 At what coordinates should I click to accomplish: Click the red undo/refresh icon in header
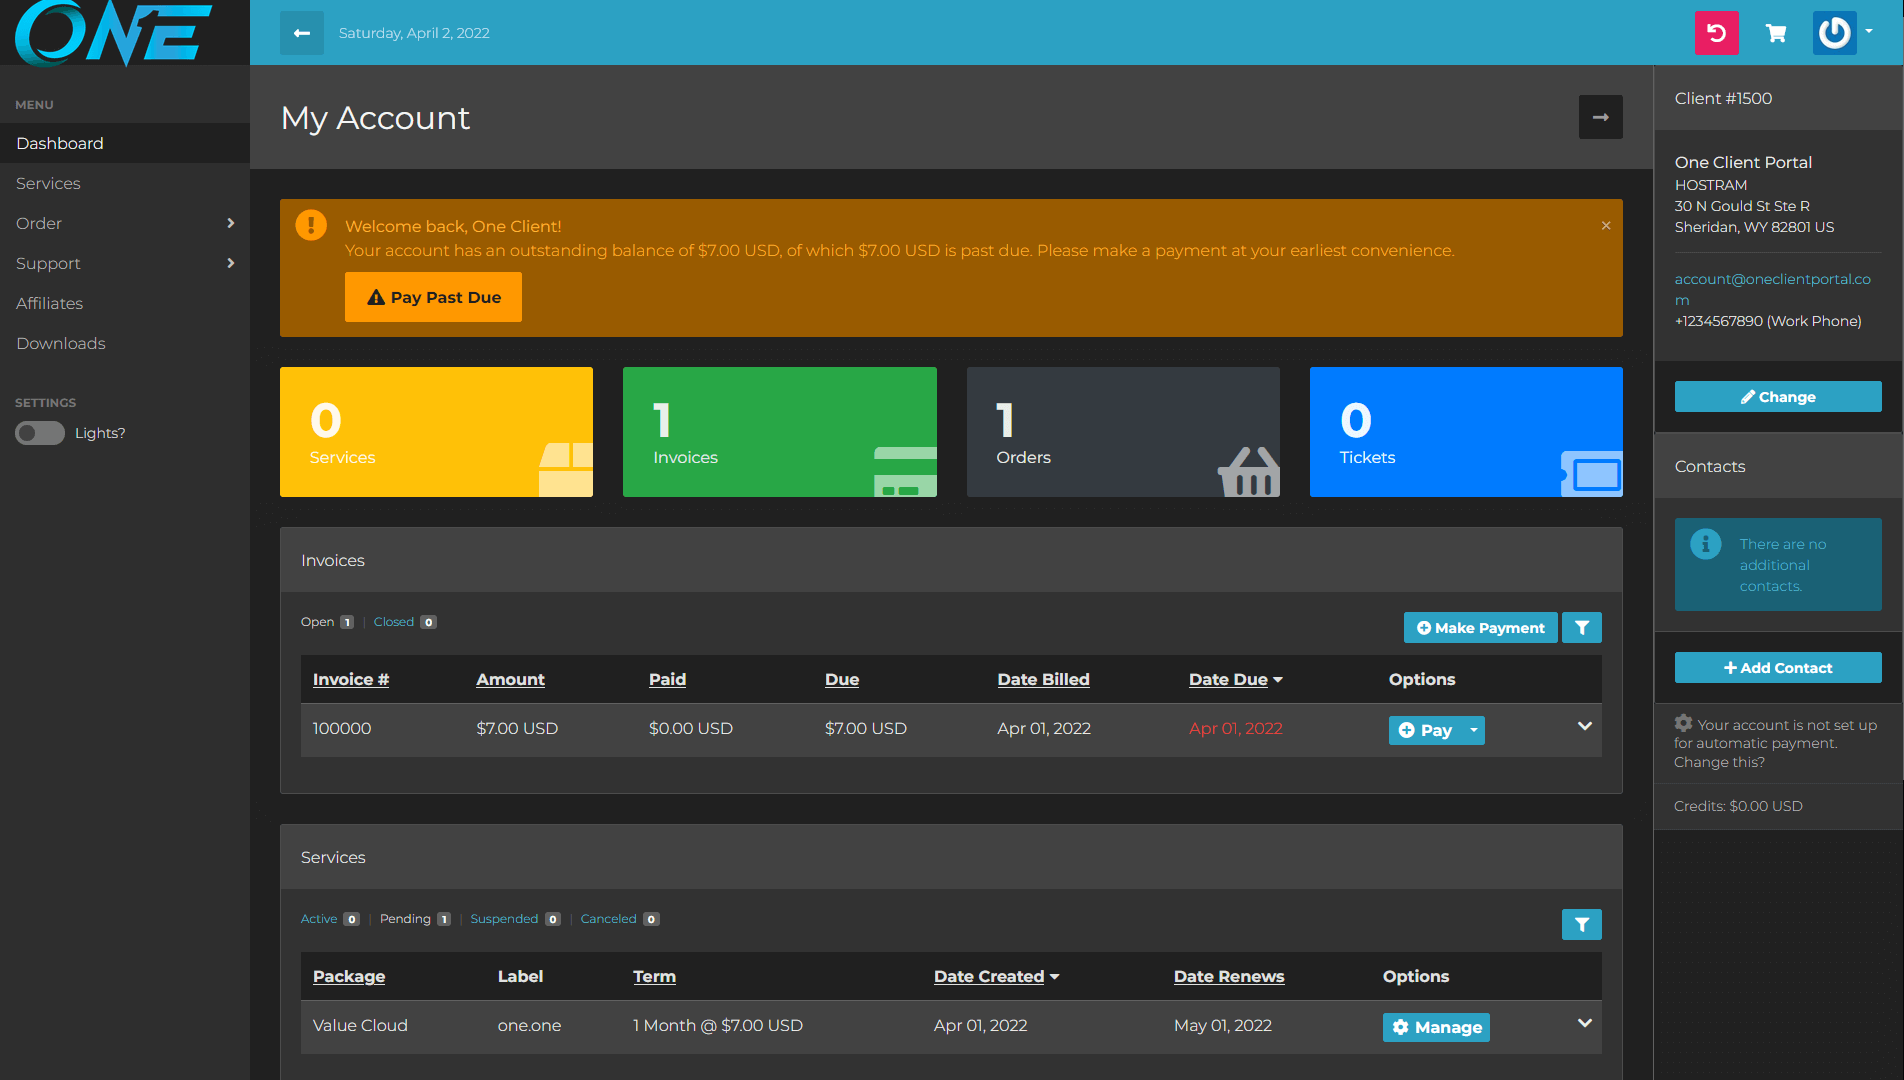1716,33
